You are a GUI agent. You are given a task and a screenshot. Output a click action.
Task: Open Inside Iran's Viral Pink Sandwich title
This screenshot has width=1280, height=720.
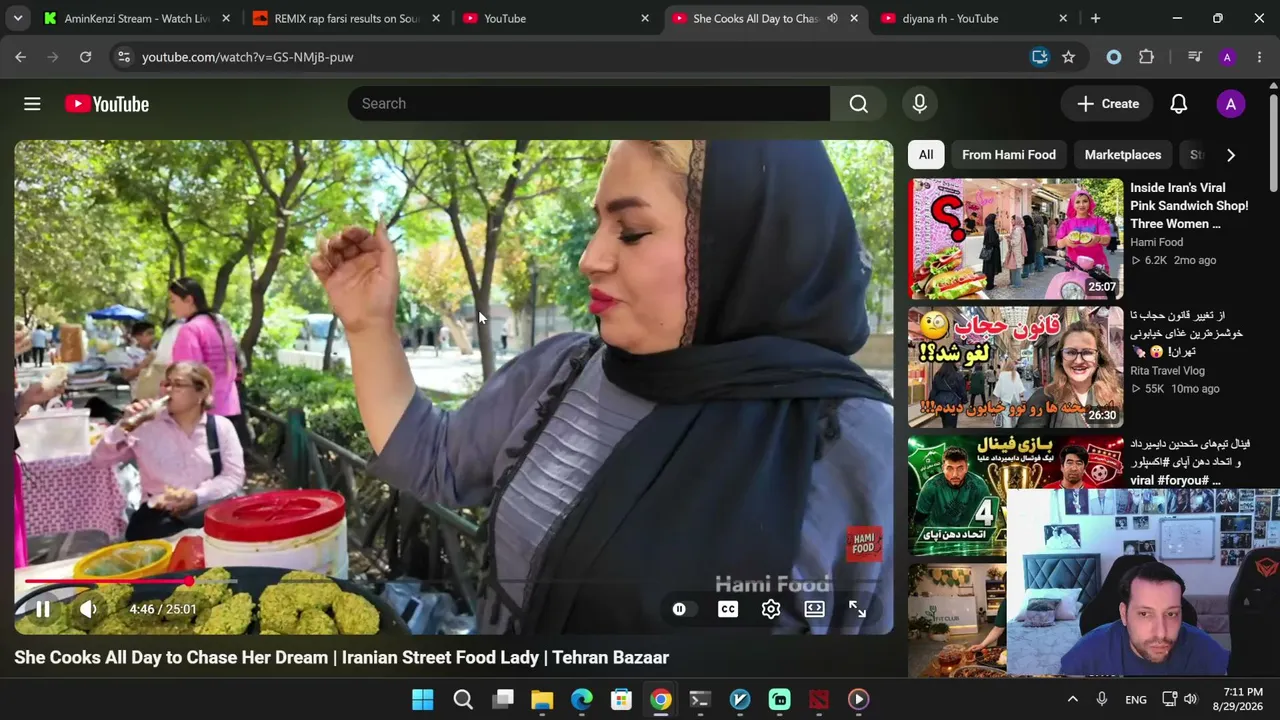(1189, 206)
